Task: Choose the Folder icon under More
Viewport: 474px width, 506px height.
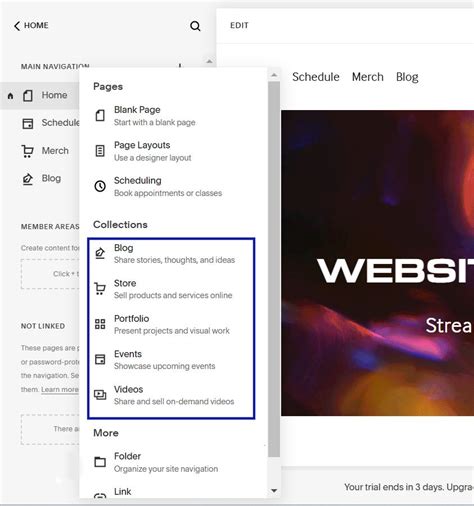Action: pyautogui.click(x=100, y=462)
